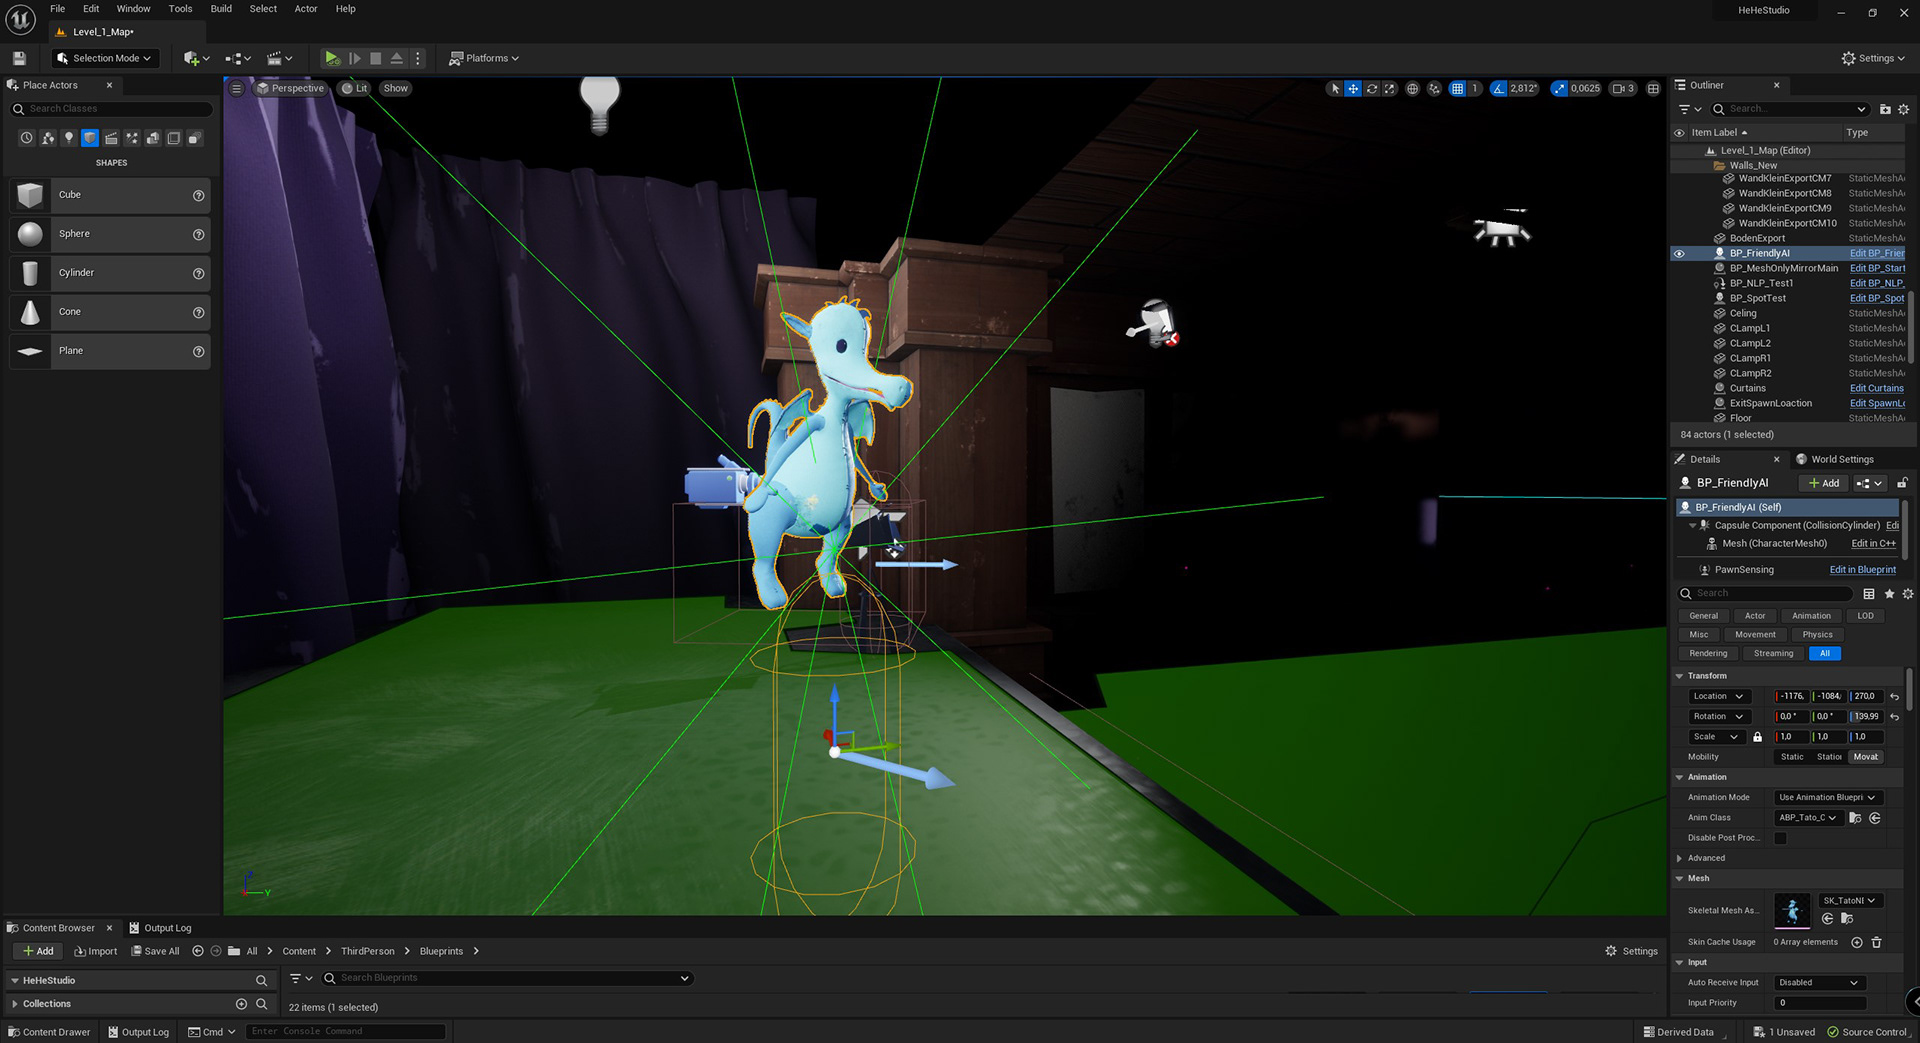The height and width of the screenshot is (1043, 1920).
Task: Open the Perspective view mode dropdown
Action: 290,88
